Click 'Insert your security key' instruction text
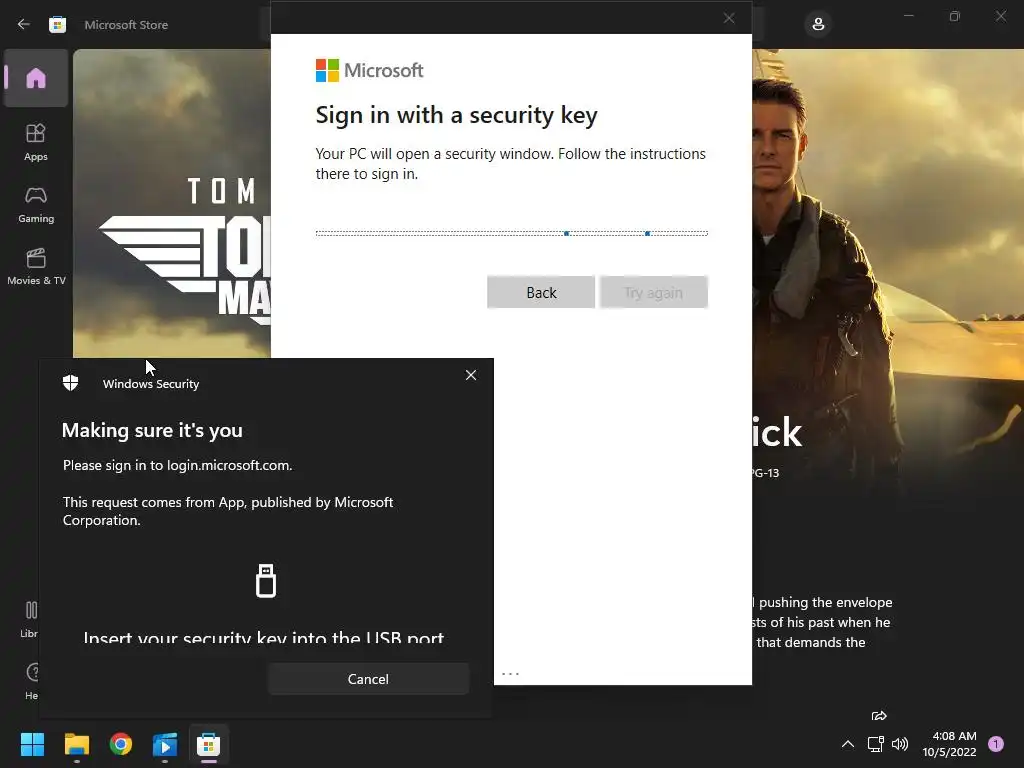 coord(264,636)
